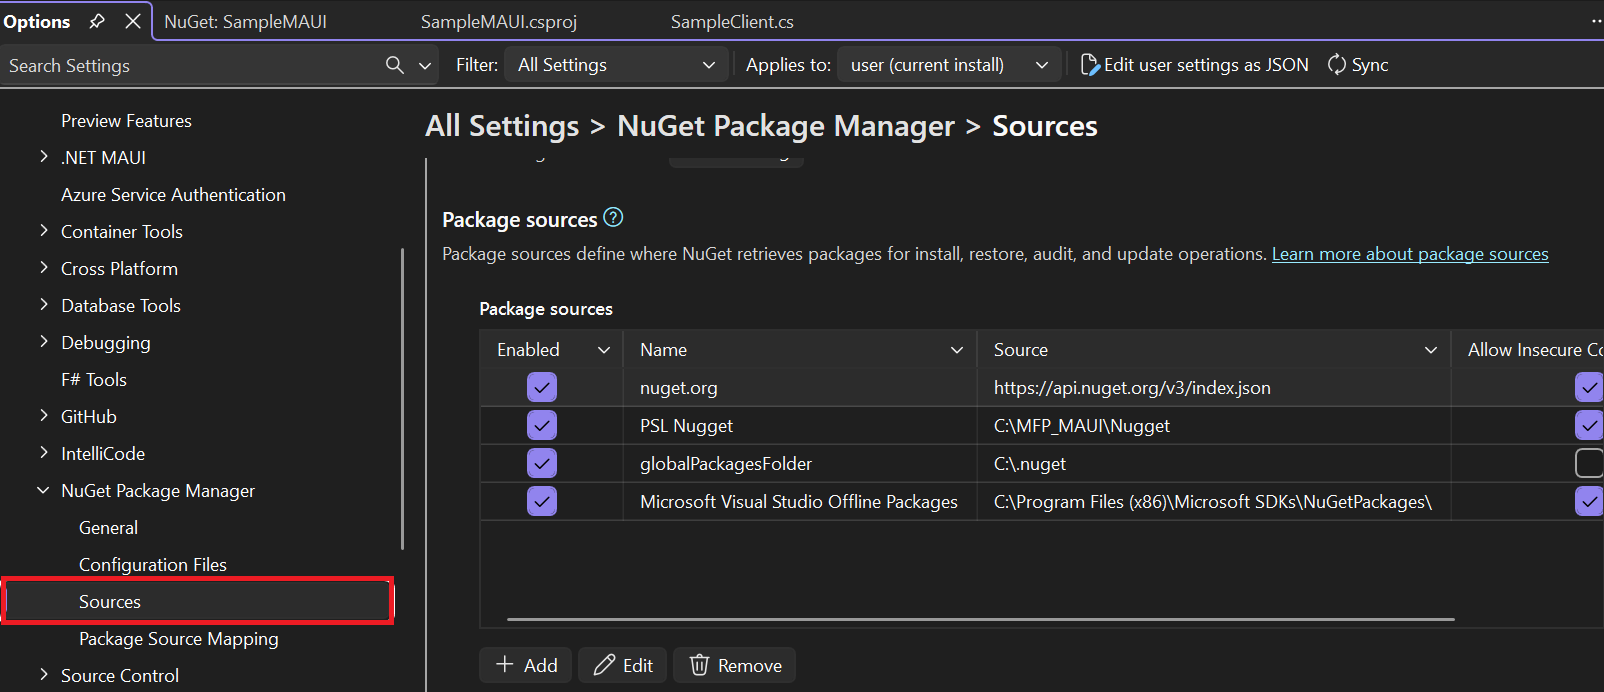Open General under NuGet Package Manager
Image resolution: width=1604 pixels, height=692 pixels.
pos(108,528)
